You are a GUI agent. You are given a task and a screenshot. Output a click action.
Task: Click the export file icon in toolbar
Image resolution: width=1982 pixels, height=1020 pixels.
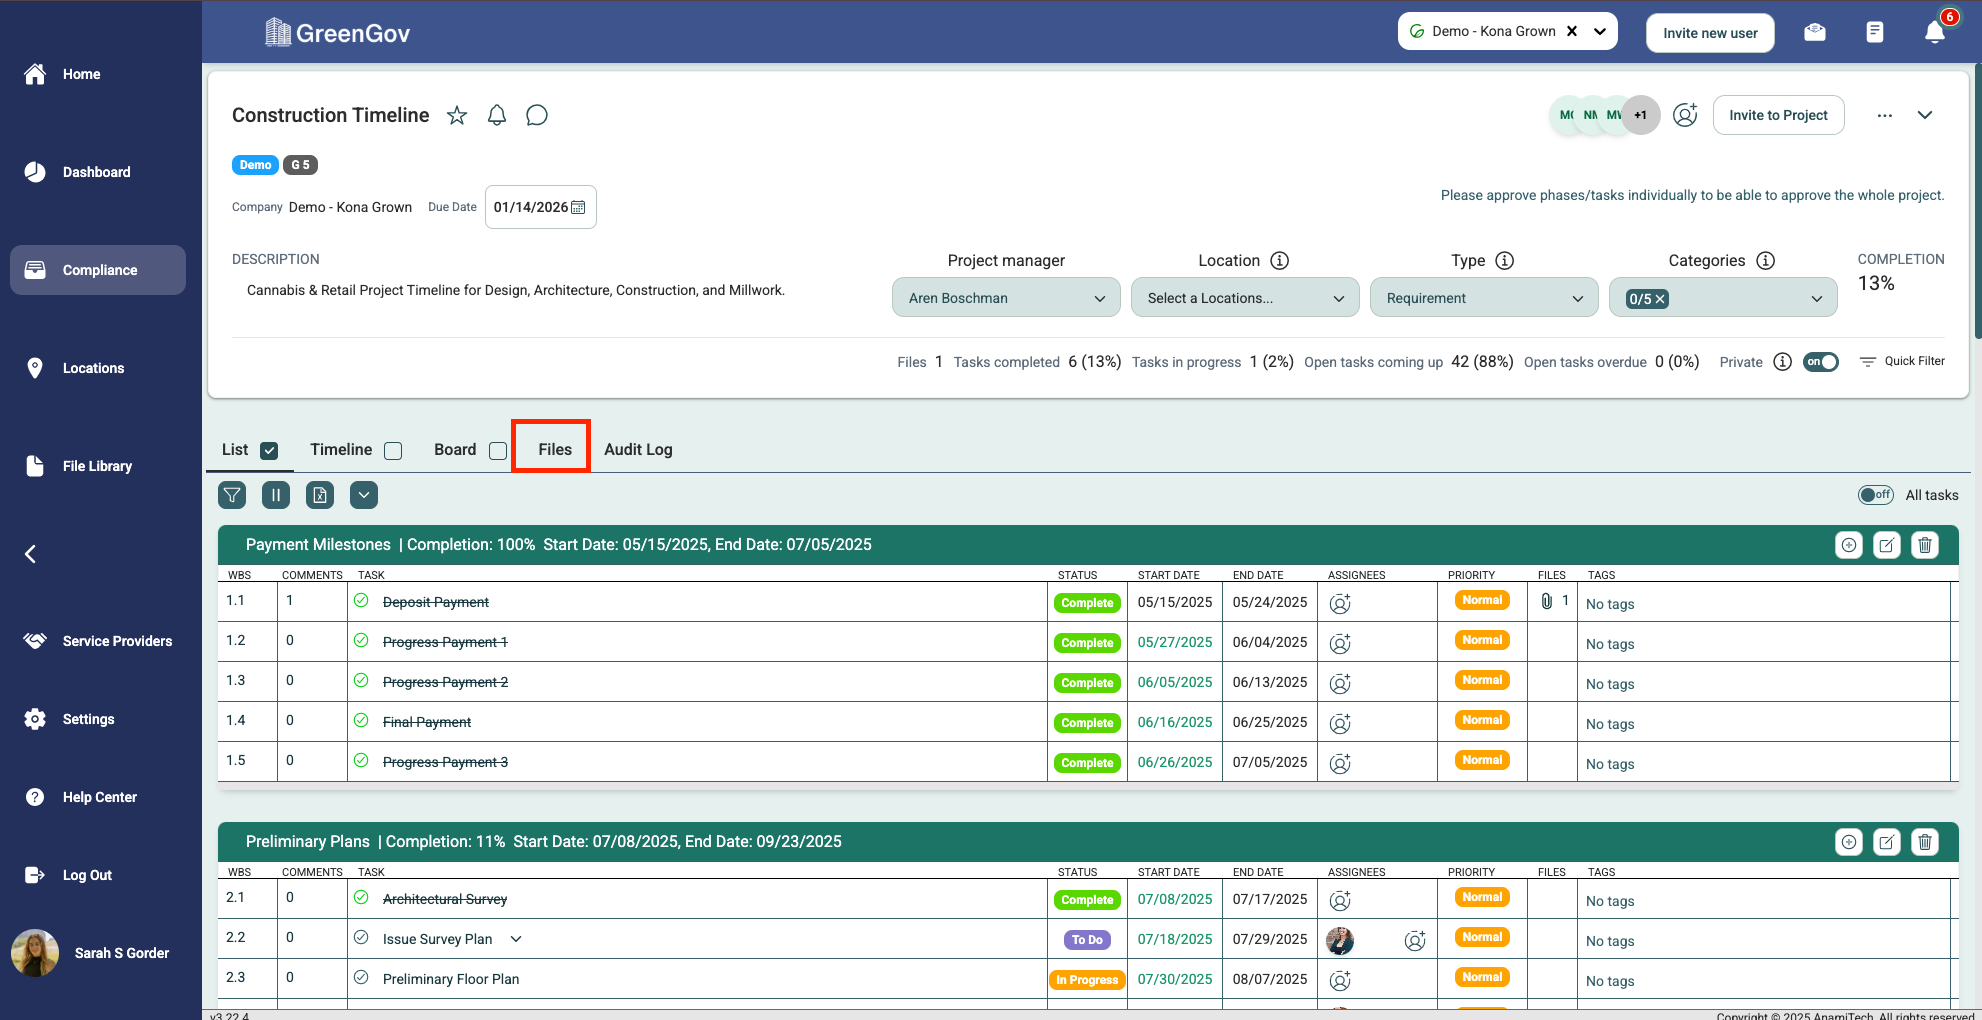(320, 495)
